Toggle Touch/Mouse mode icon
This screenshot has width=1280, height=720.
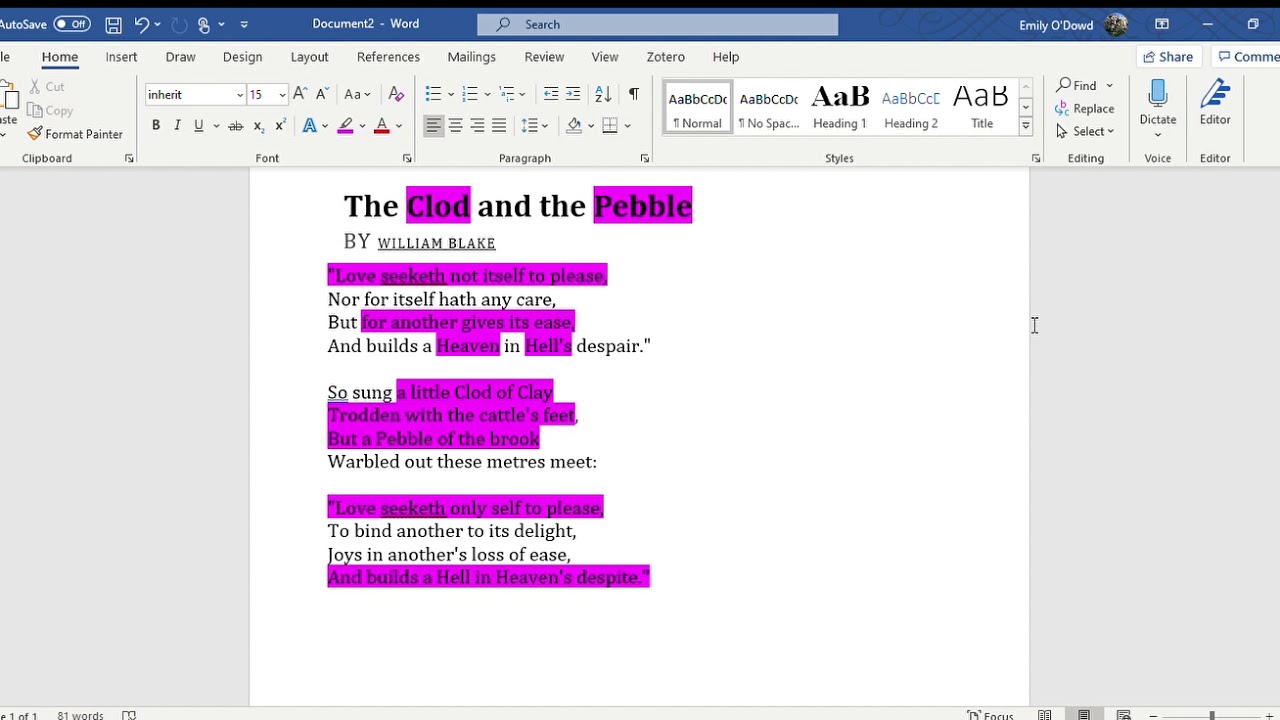[204, 24]
